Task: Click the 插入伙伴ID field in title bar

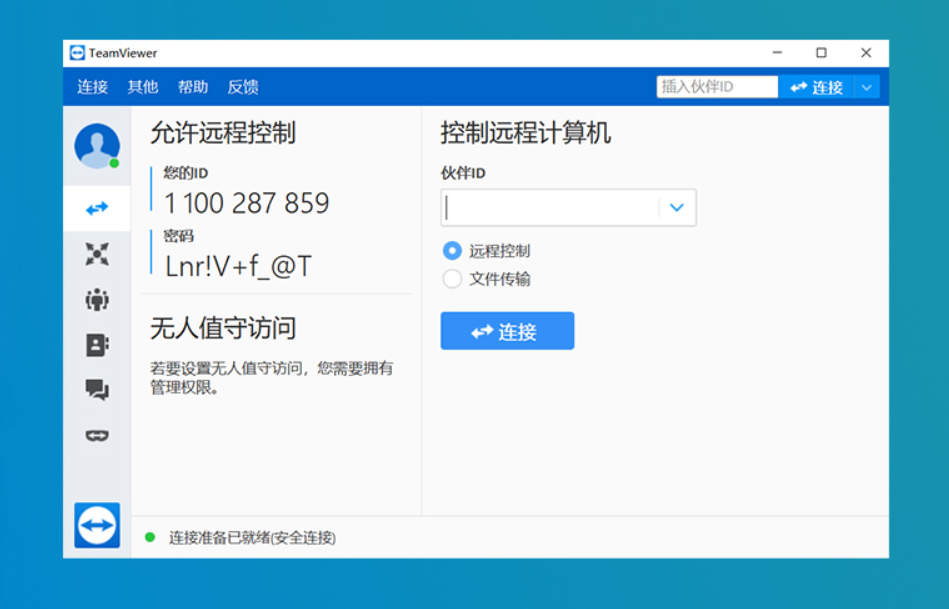Action: tap(716, 87)
